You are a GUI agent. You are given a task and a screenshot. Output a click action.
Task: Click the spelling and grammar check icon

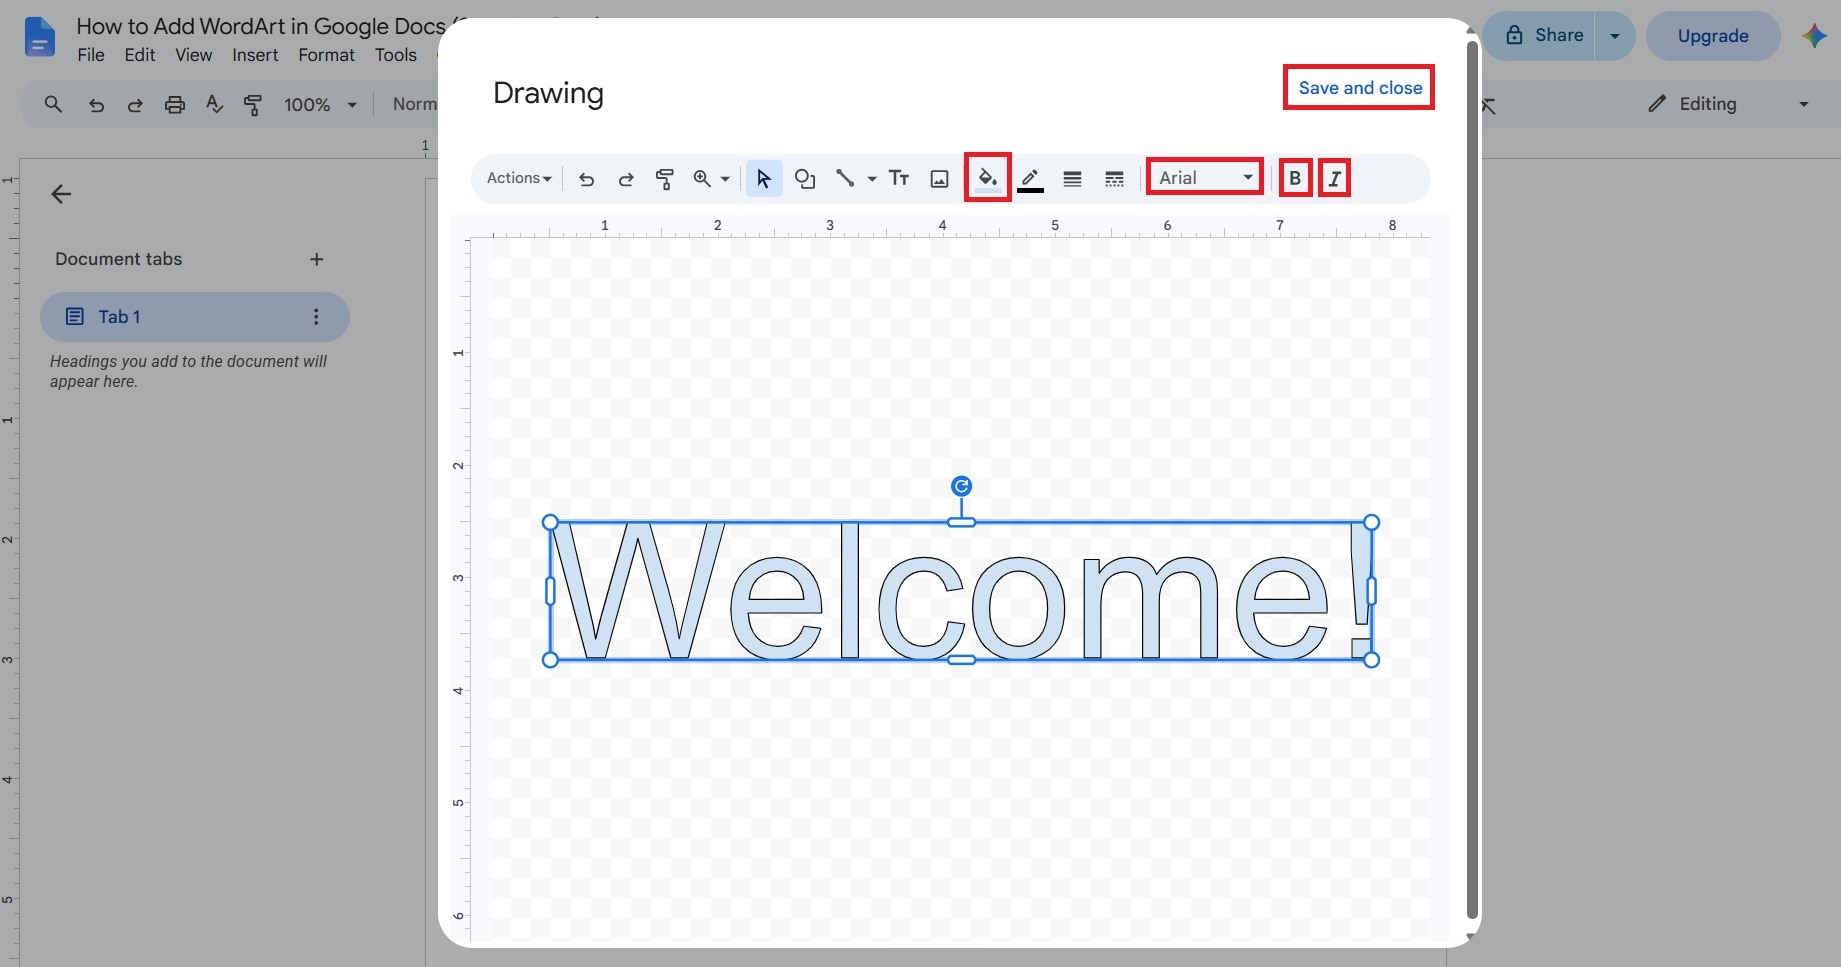tap(214, 104)
